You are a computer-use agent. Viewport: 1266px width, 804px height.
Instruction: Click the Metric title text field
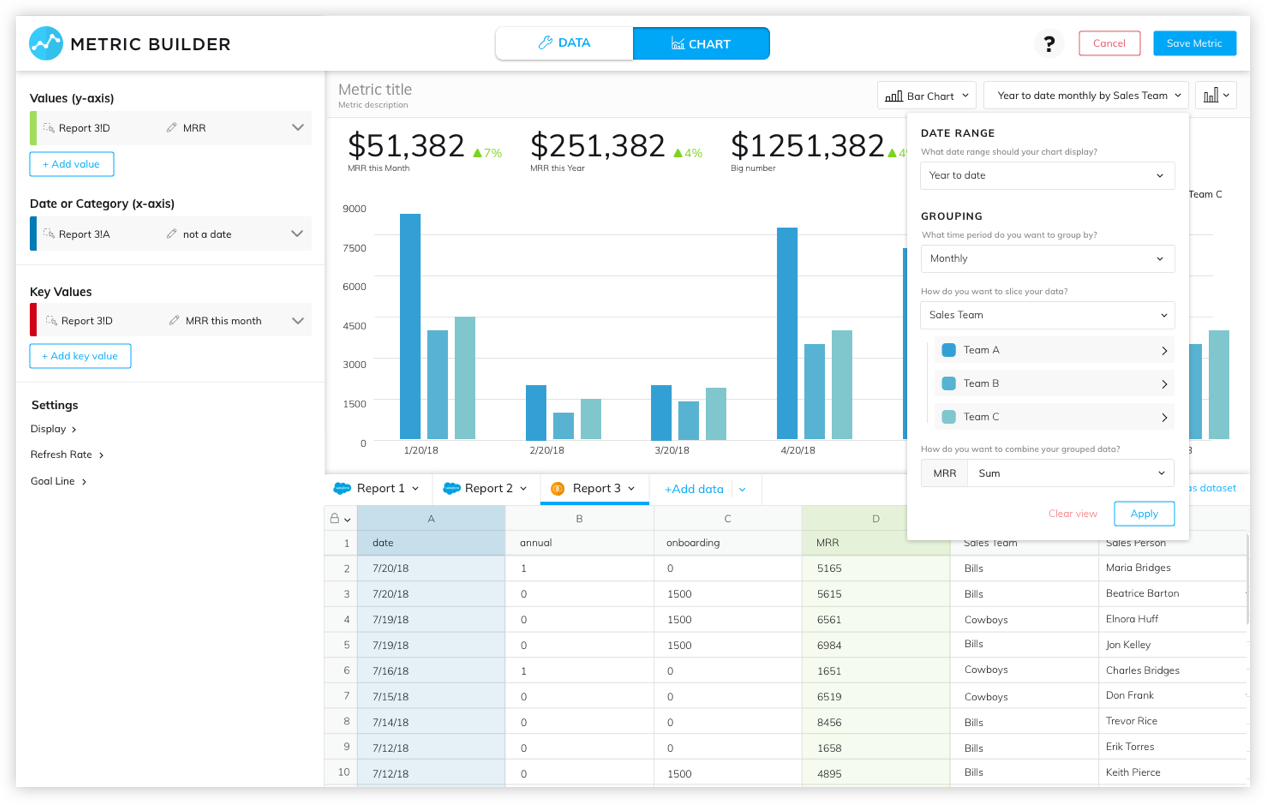point(375,89)
